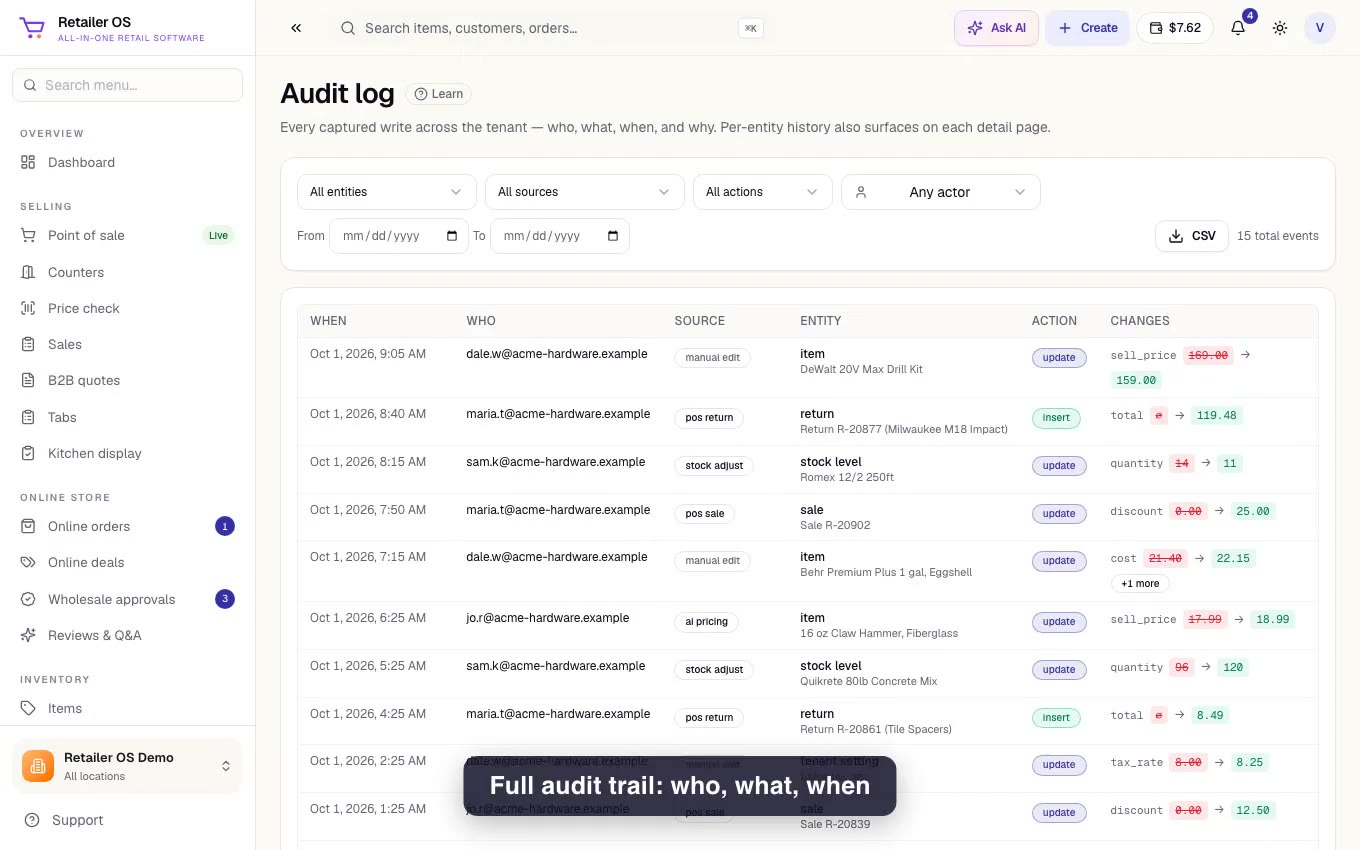Open the All sources dropdown

[x=584, y=192]
